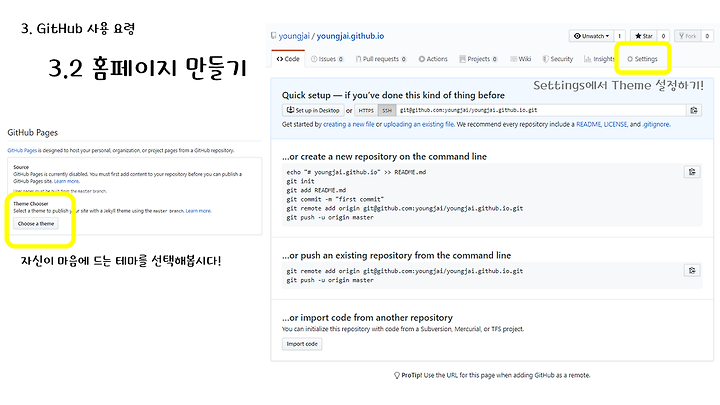Expand the Unwatch dropdown
Viewport: 720px width, 405px height.
click(591, 36)
